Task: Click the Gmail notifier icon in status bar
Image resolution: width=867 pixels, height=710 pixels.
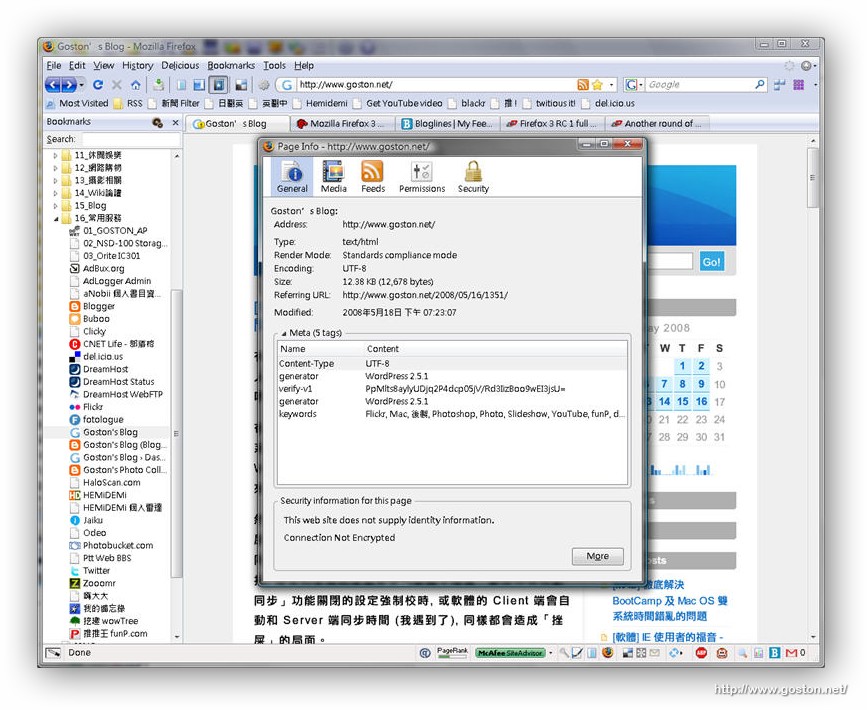Action: pyautogui.click(x=791, y=653)
